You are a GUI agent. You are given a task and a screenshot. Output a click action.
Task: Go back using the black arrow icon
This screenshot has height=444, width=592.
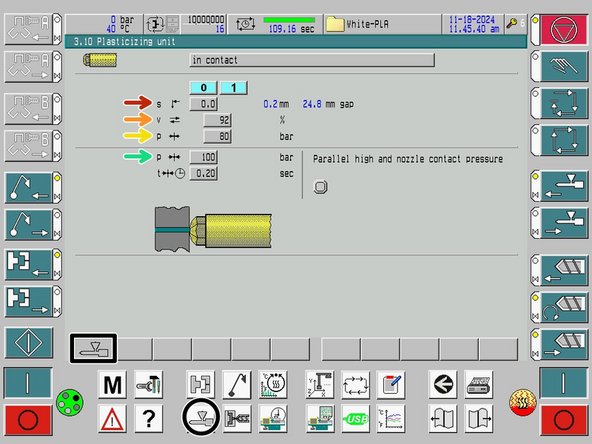click(x=442, y=385)
